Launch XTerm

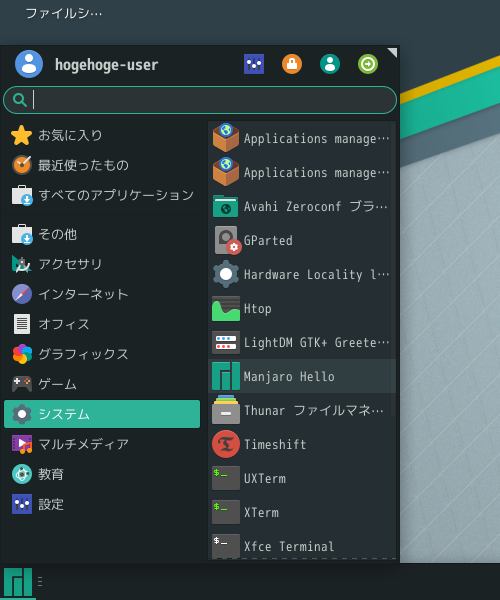coord(302,512)
